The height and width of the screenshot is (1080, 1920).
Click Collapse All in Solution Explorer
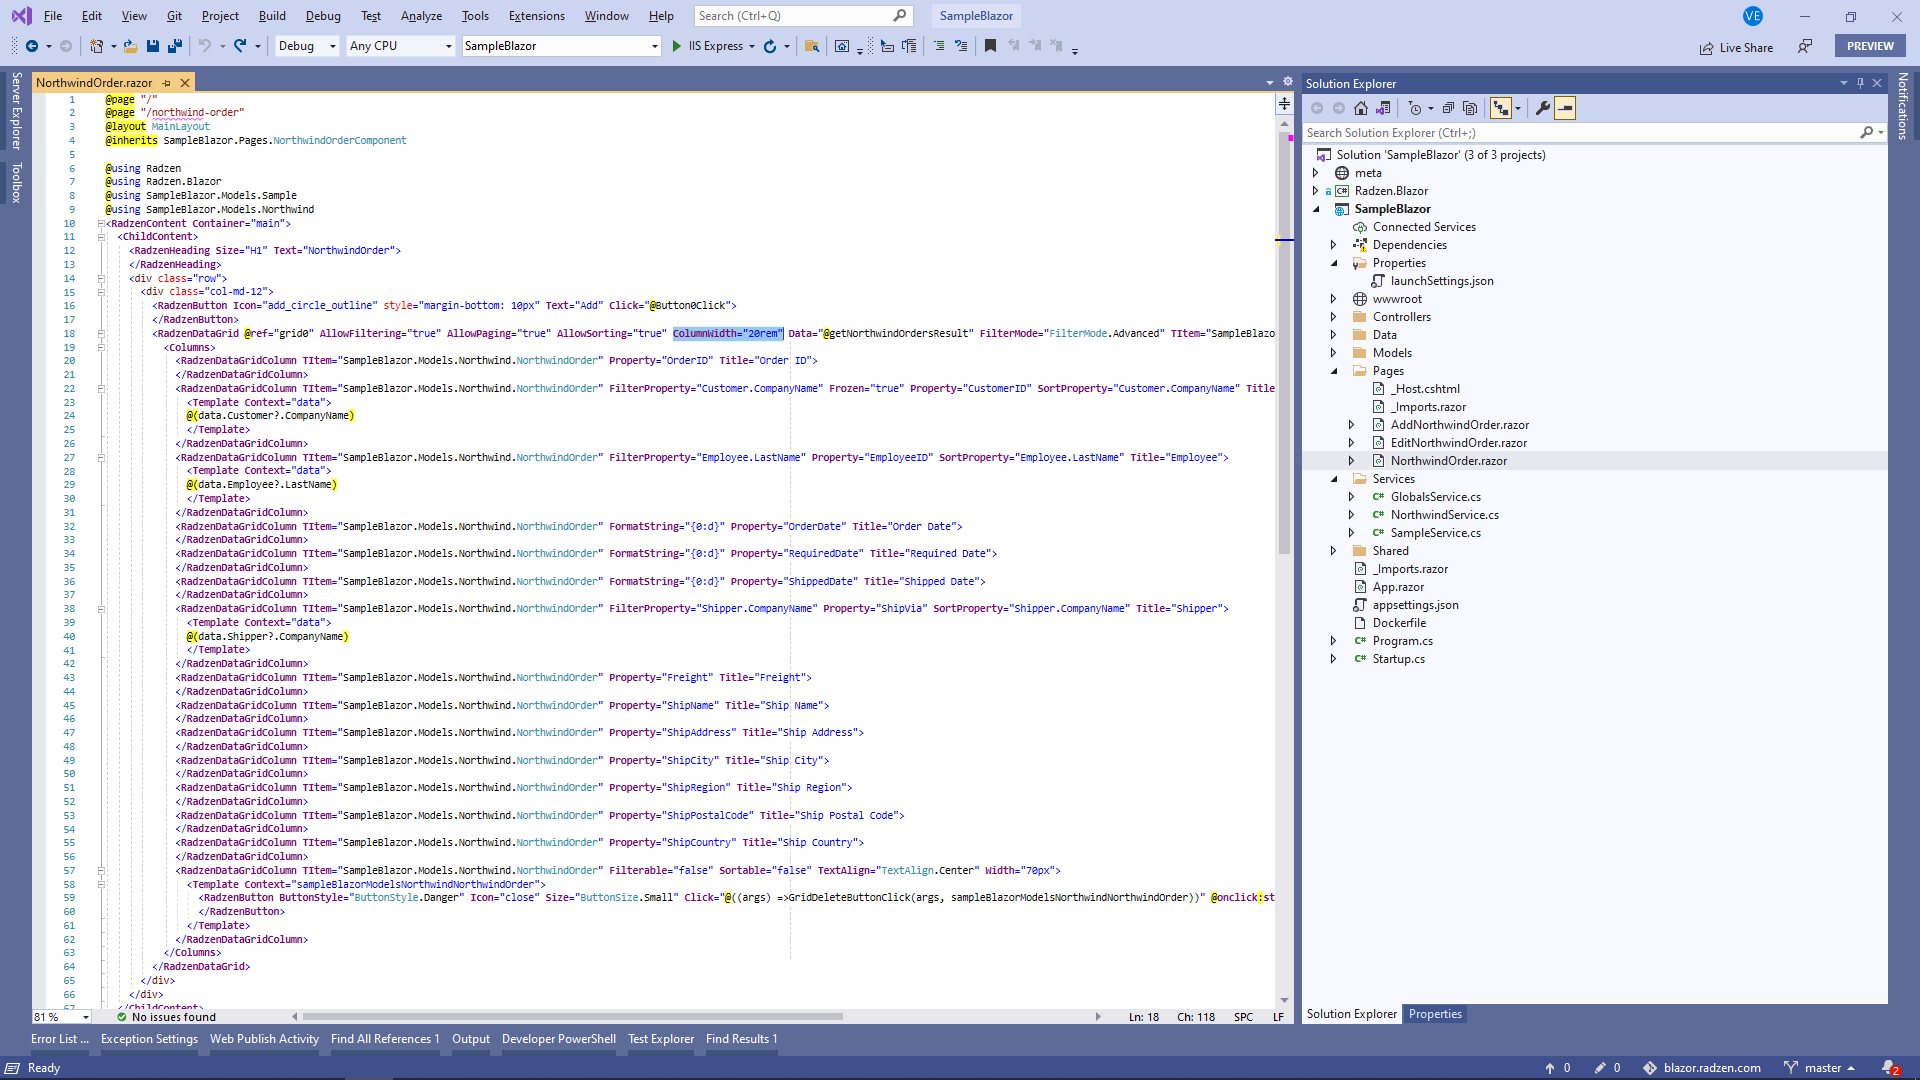click(1448, 108)
